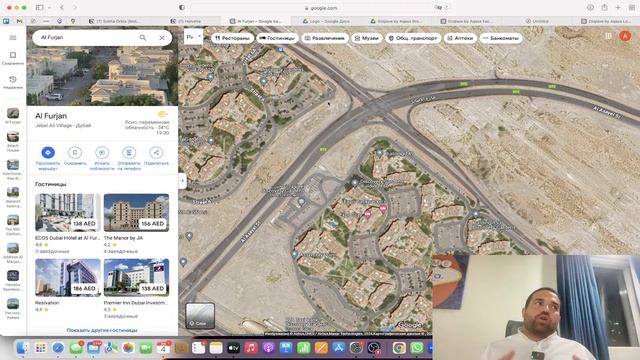Screen dimensions: 640x360
Task: Open Premier Inn Dubai Investment card
Action: pos(136,288)
